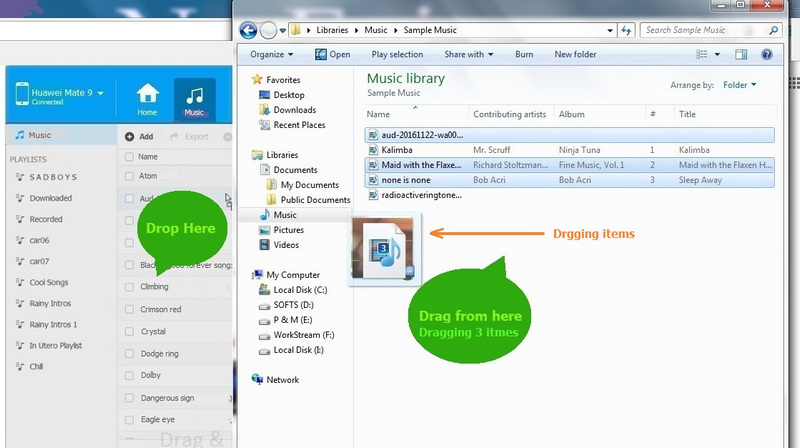800x448 pixels.
Task: Click the search magnifier icon
Action: click(x=773, y=30)
